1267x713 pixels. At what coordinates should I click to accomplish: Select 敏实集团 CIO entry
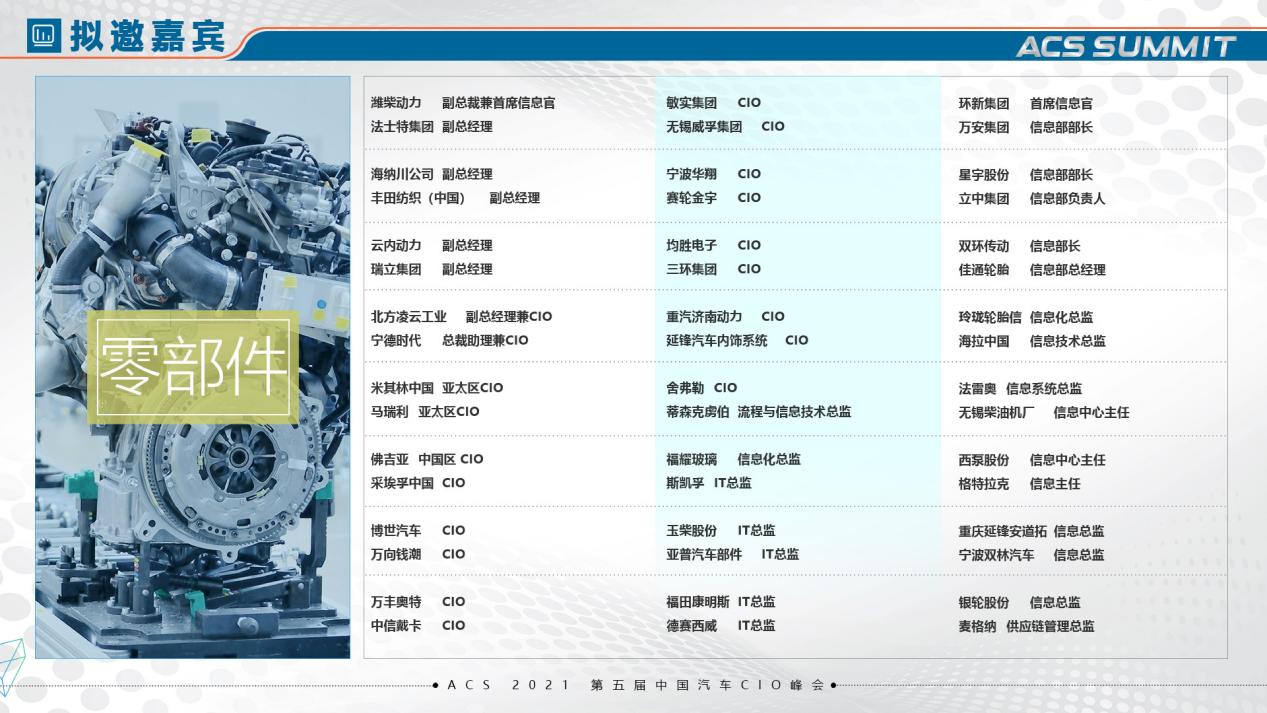point(714,103)
